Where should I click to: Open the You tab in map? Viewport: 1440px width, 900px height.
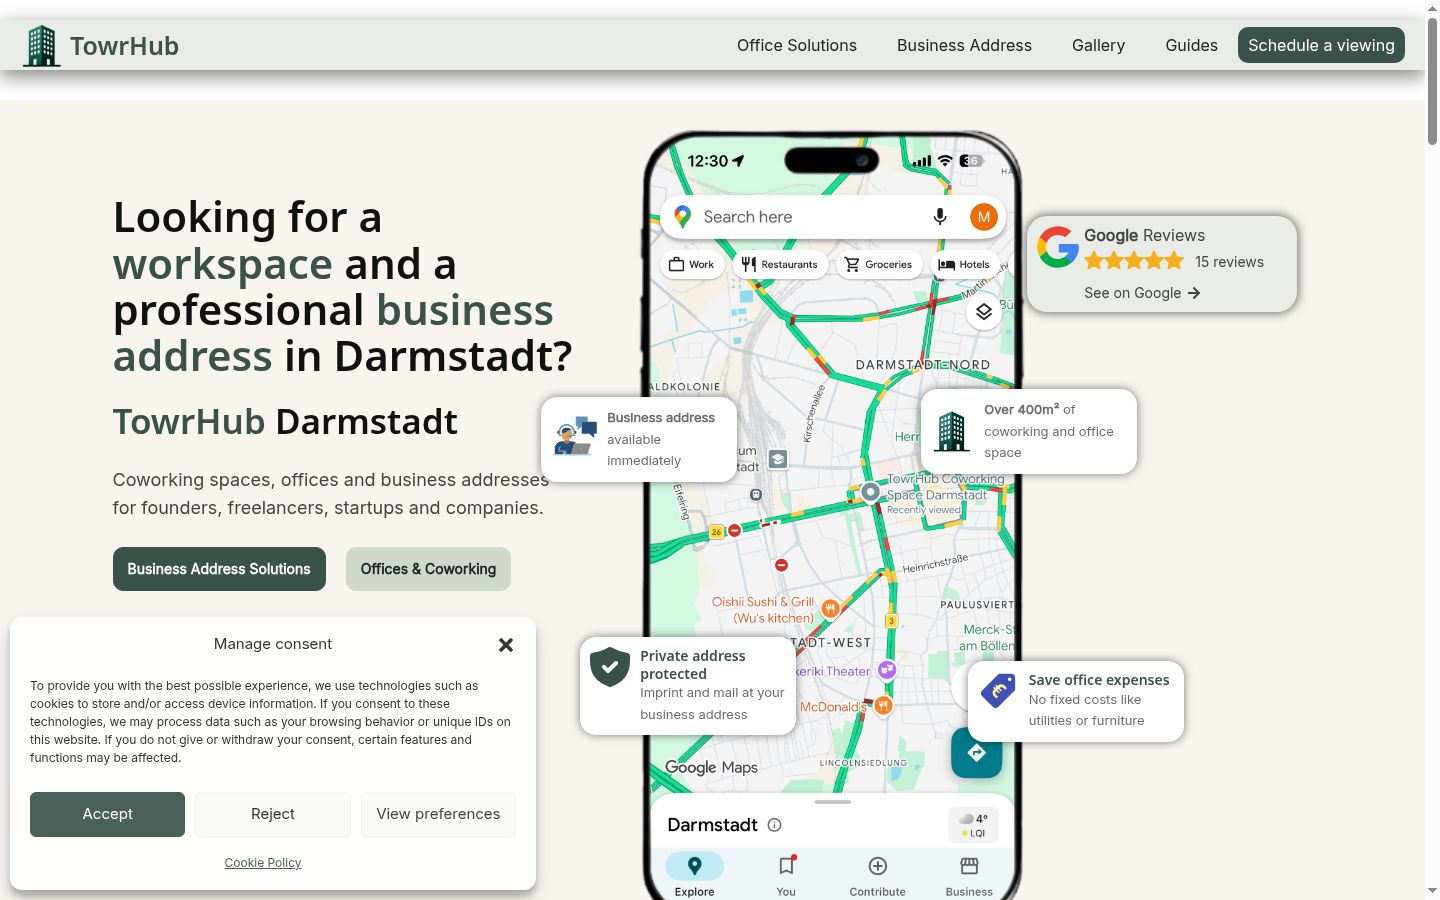[x=786, y=876]
